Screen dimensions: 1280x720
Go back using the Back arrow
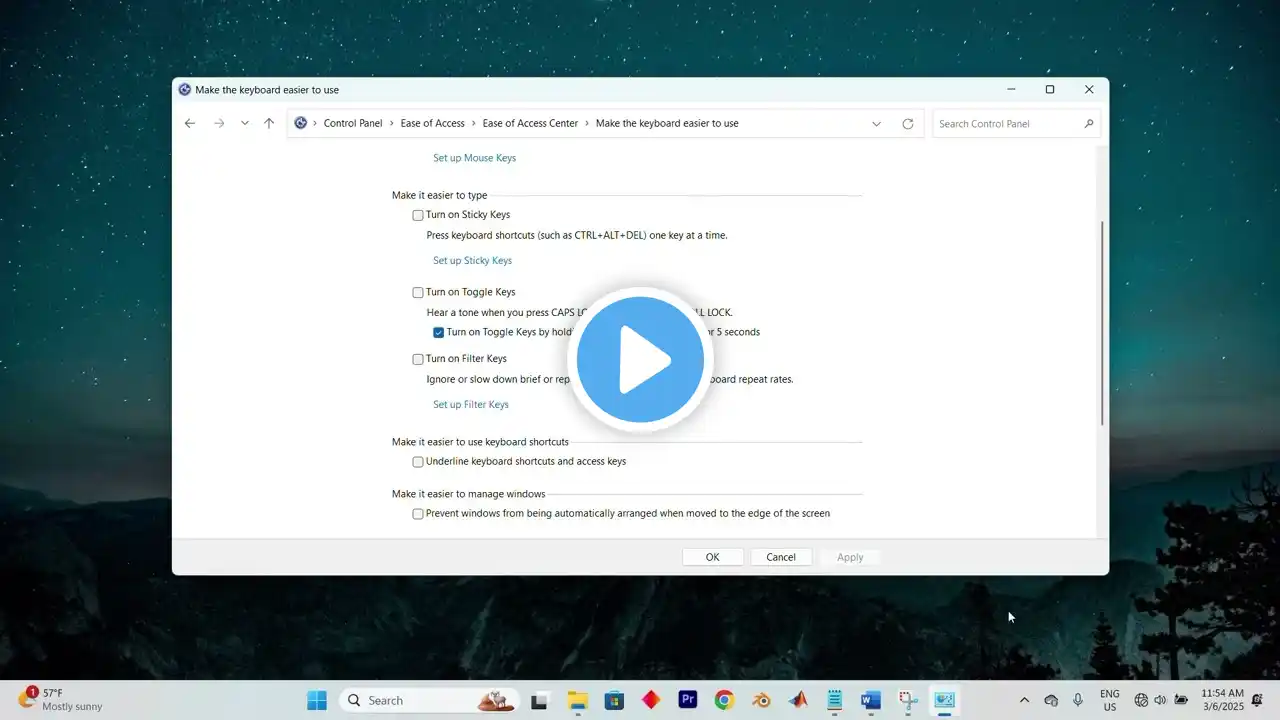click(190, 123)
